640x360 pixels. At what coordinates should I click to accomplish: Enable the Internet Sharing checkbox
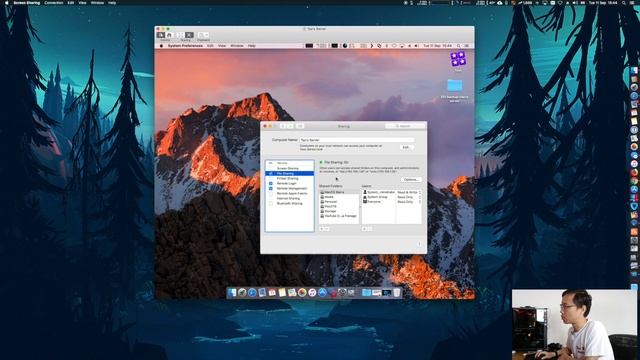click(x=271, y=198)
